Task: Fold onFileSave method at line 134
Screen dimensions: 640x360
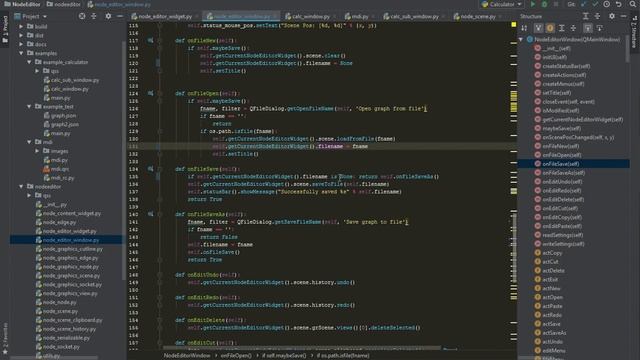Action: point(160,169)
